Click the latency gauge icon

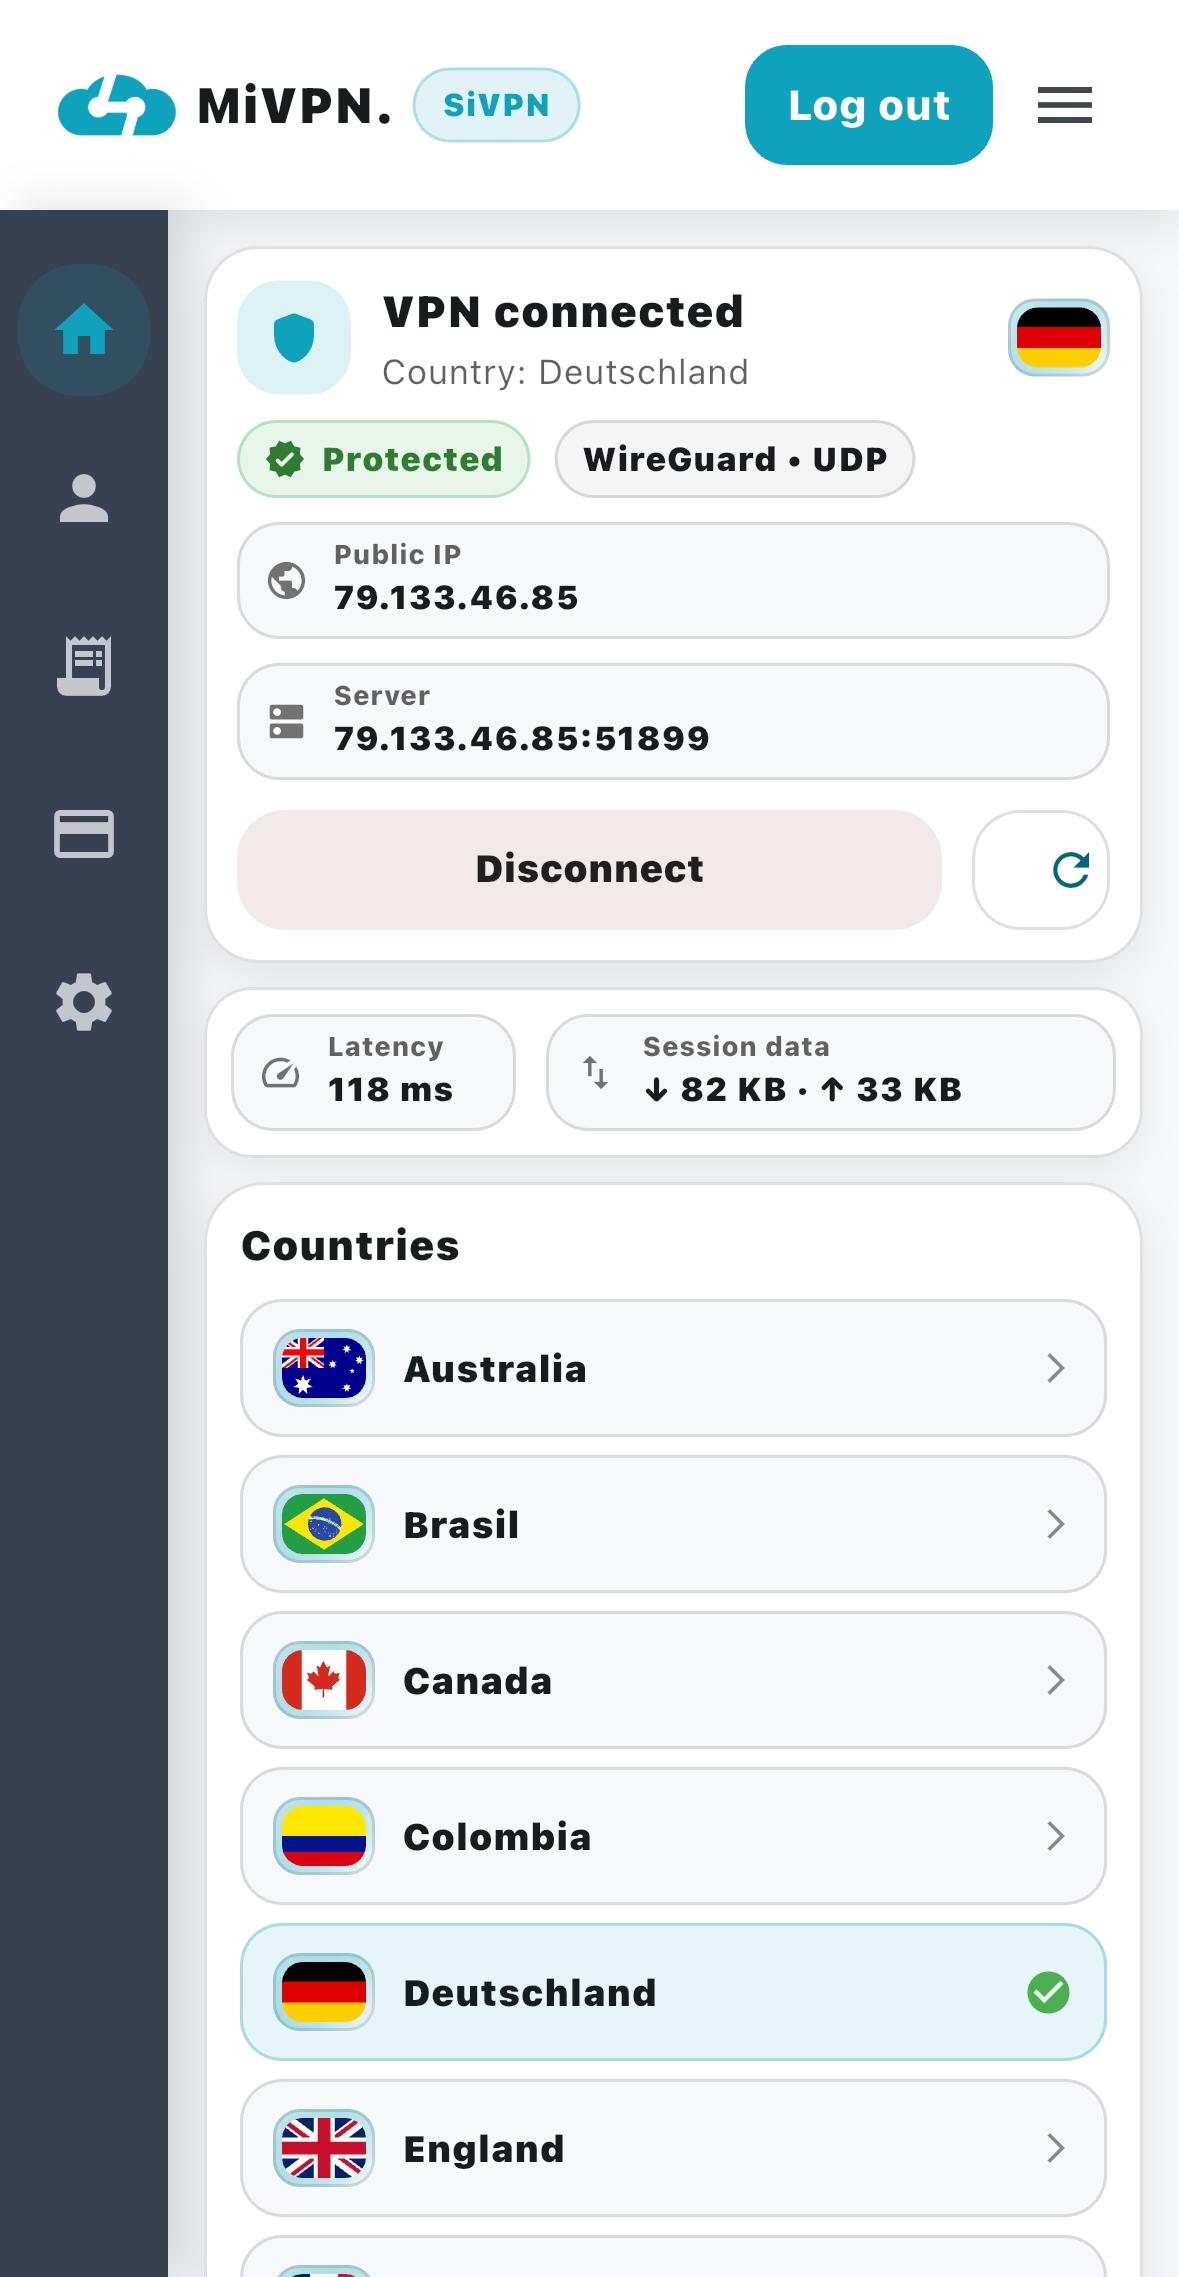pyautogui.click(x=280, y=1072)
